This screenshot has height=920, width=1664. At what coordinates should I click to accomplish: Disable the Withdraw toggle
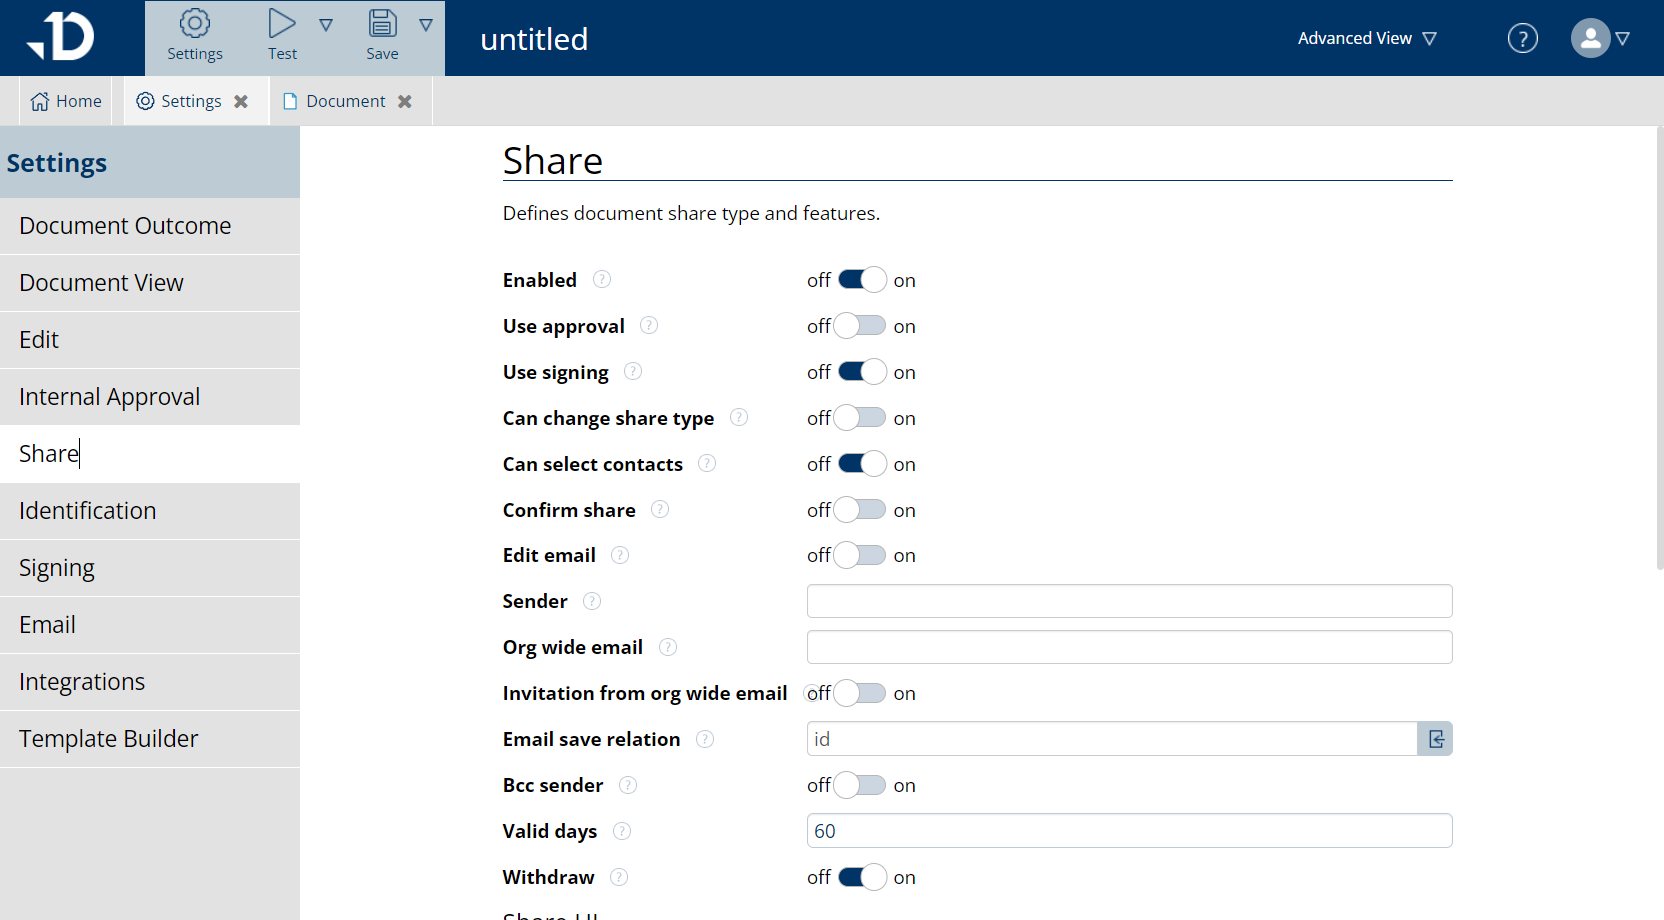click(862, 877)
